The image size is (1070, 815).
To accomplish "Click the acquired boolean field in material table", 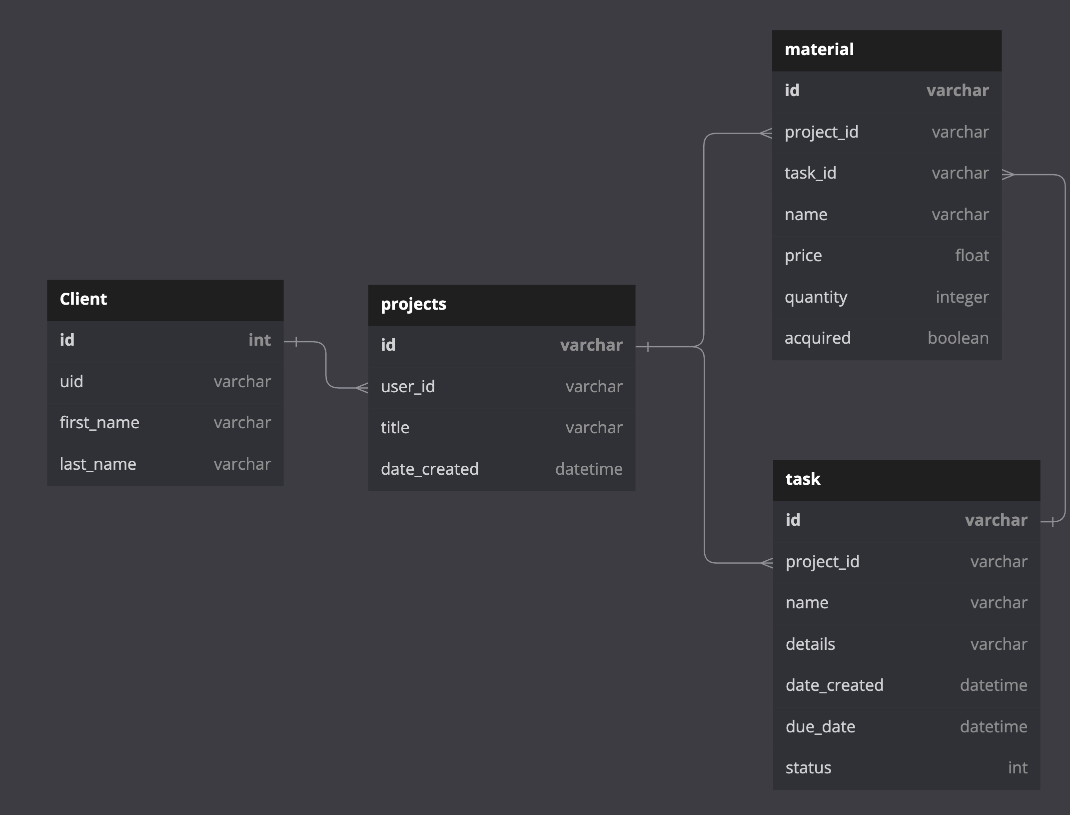I will pyautogui.click(x=817, y=337).
